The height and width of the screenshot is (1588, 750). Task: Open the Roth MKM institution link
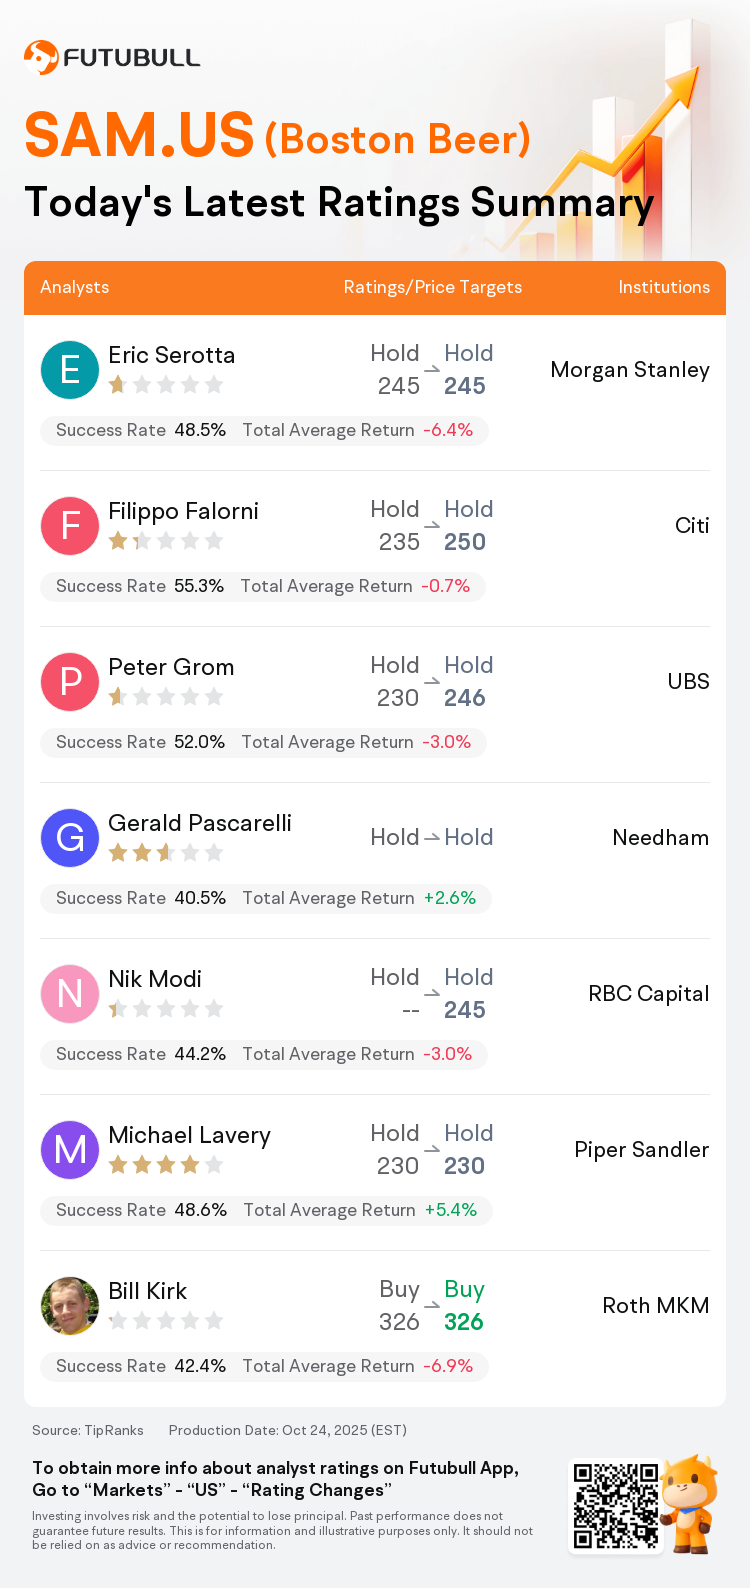click(x=656, y=1306)
